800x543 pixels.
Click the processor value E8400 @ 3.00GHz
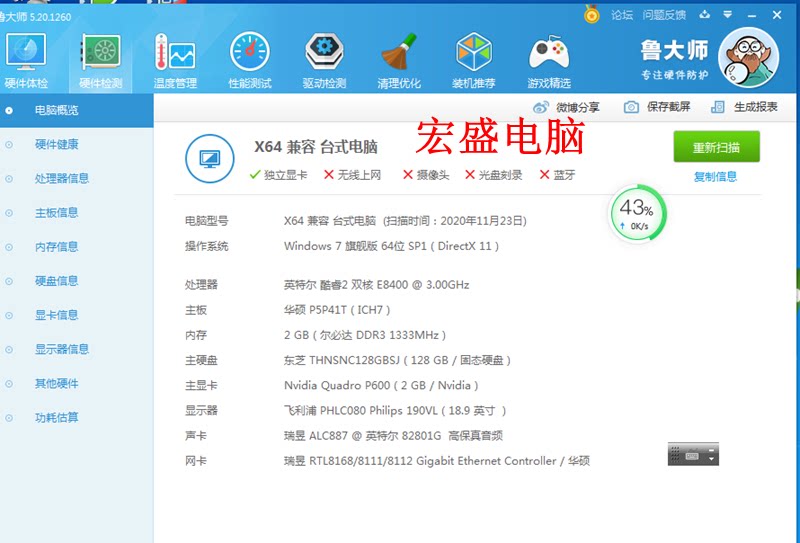click(377, 285)
